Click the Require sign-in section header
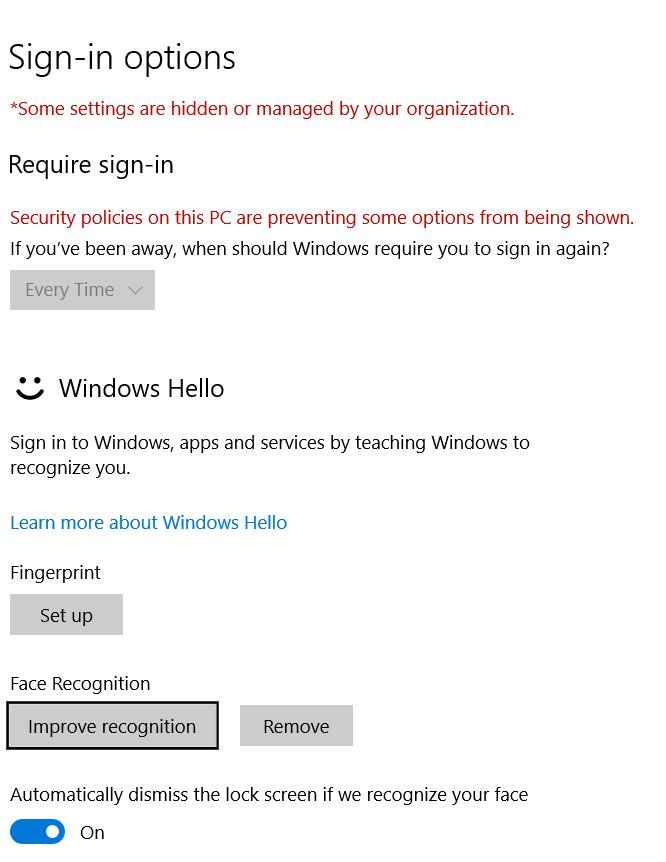 click(x=90, y=164)
